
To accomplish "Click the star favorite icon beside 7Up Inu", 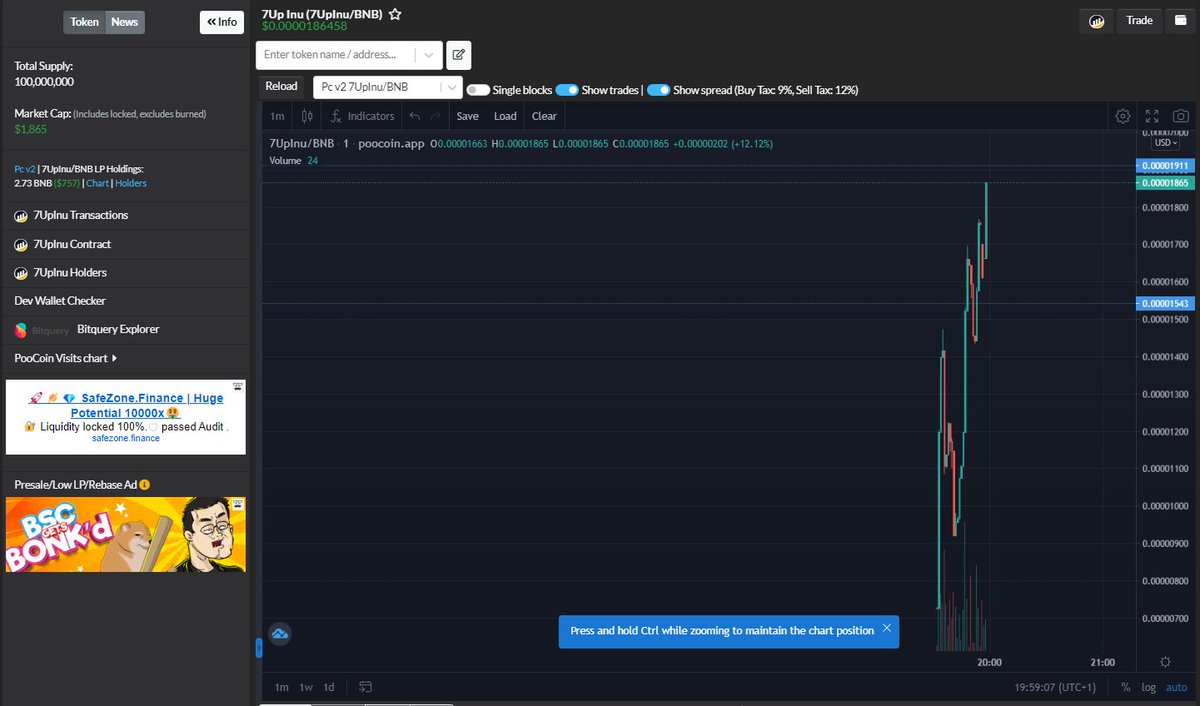I will click(395, 15).
